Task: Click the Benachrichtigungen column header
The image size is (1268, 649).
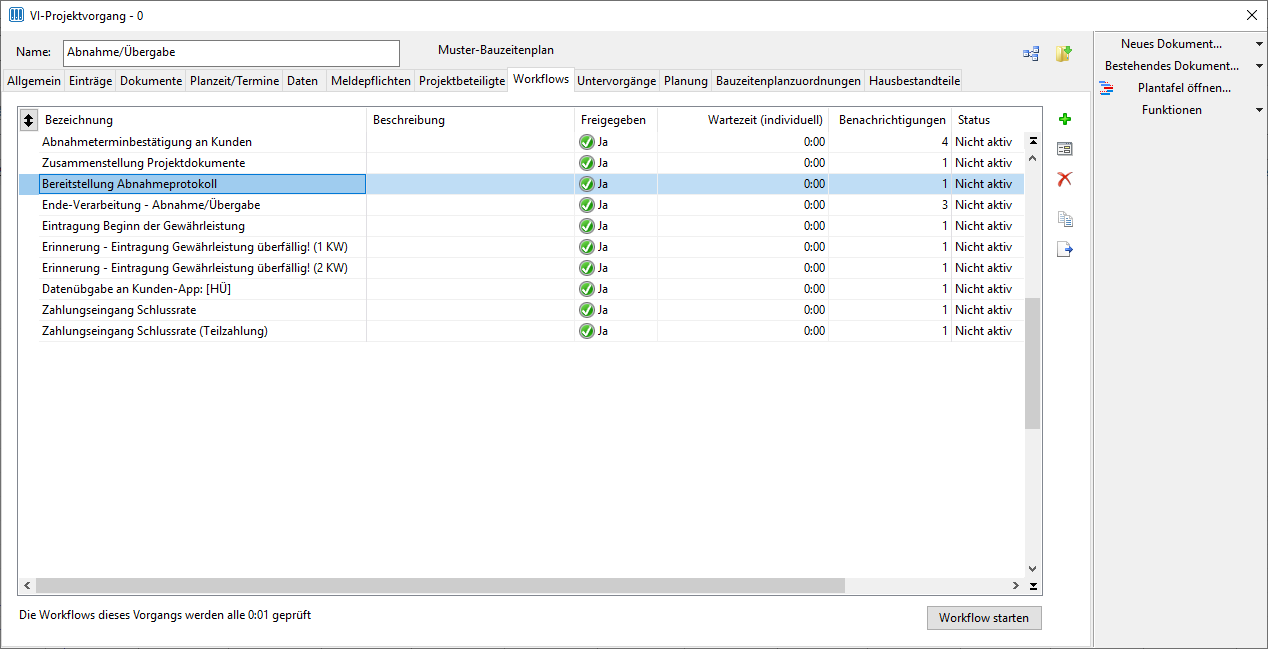Action: 889,120
